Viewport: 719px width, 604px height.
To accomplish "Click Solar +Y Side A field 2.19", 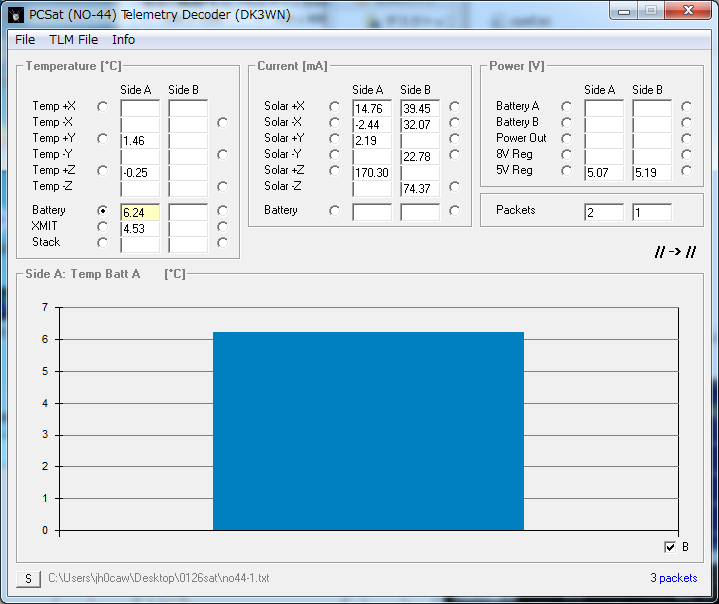I will point(372,140).
